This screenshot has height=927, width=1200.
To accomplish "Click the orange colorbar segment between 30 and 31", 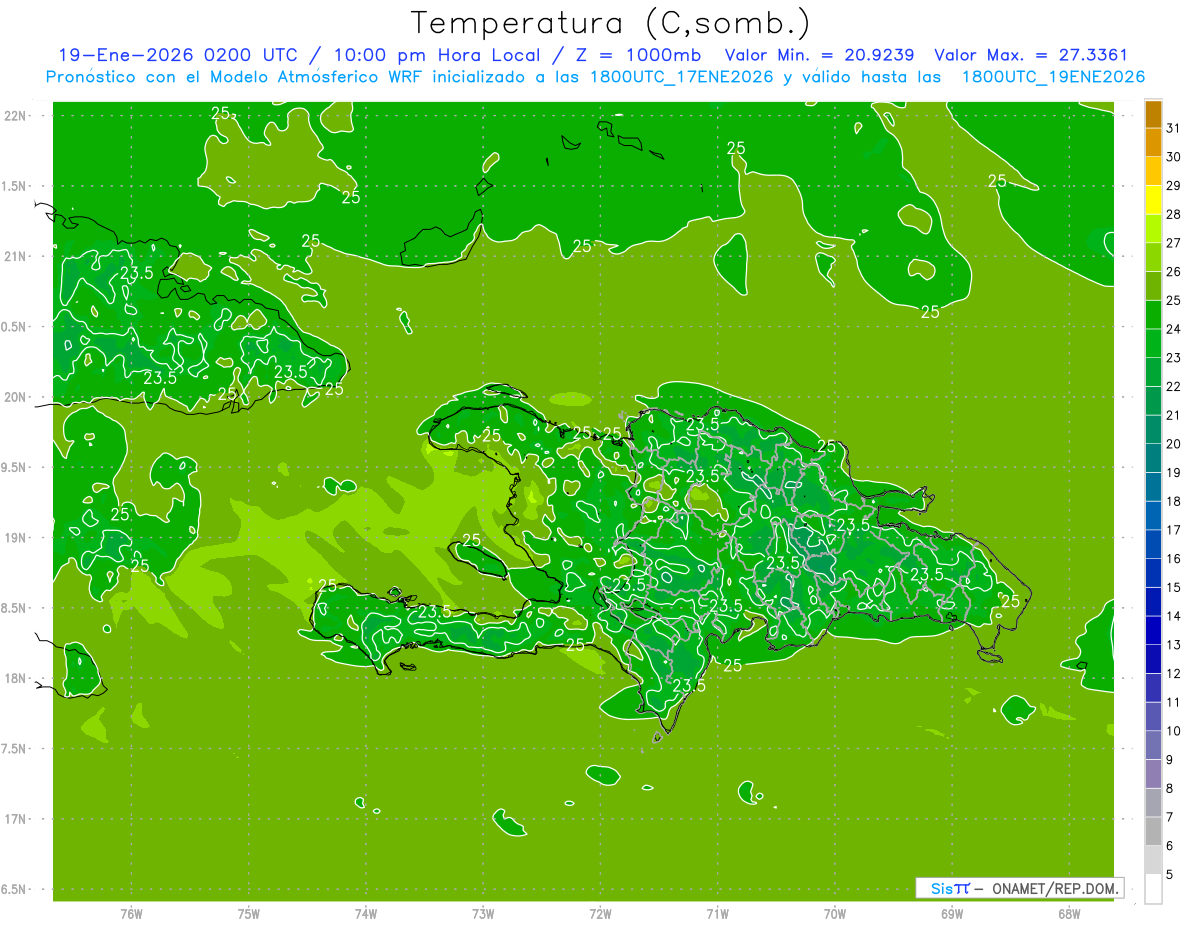I will (x=1153, y=142).
